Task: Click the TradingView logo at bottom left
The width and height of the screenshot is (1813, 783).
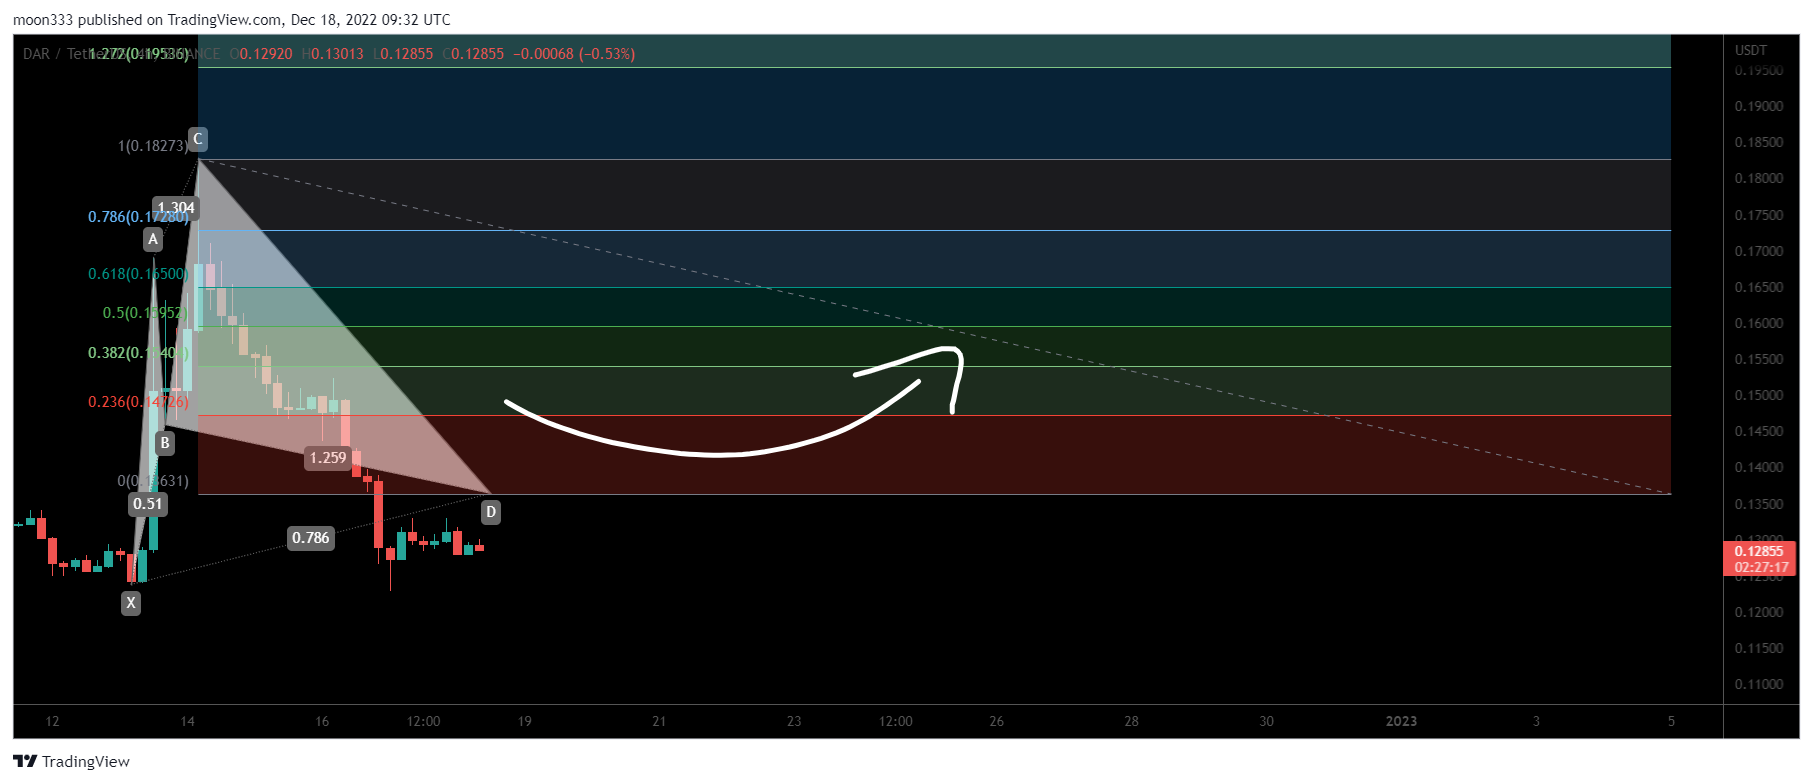Action: pyautogui.click(x=71, y=761)
